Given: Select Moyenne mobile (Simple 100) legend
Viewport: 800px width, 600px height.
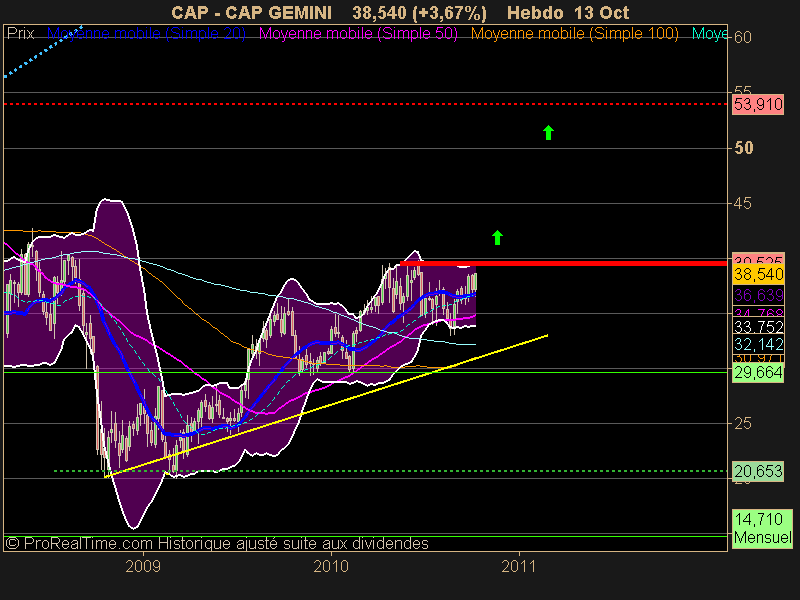Looking at the screenshot, I should [574, 34].
